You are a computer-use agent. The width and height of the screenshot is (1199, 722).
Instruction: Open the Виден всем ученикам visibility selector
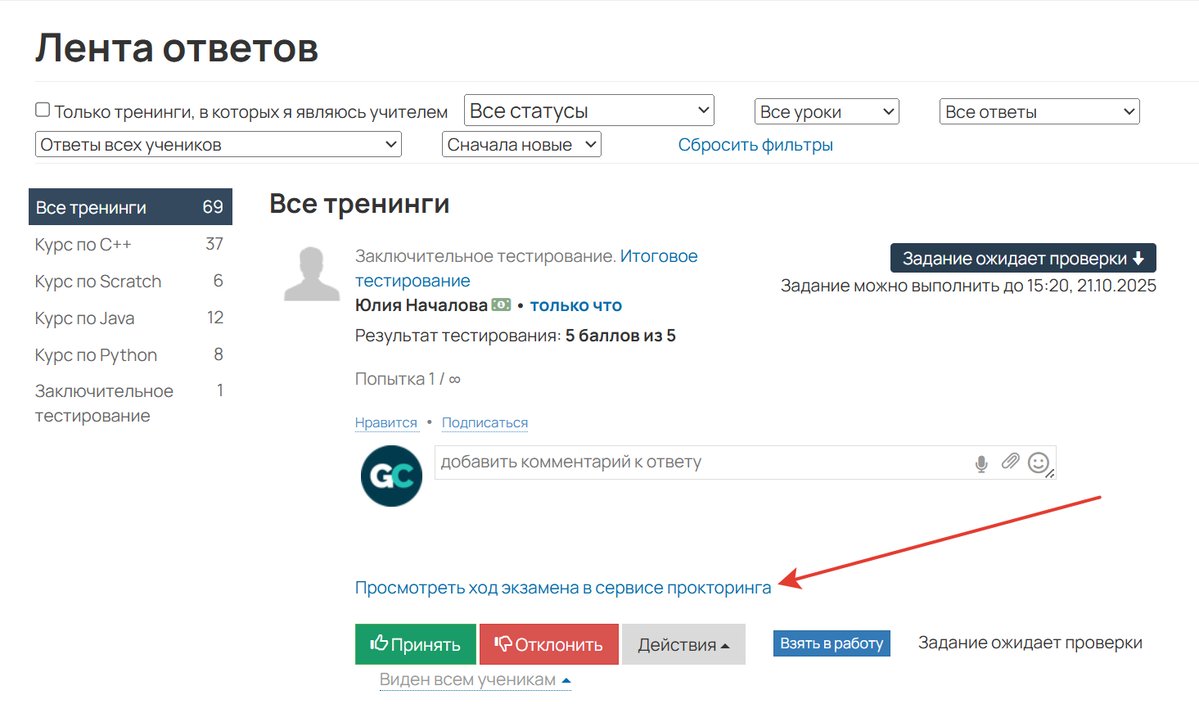473,679
